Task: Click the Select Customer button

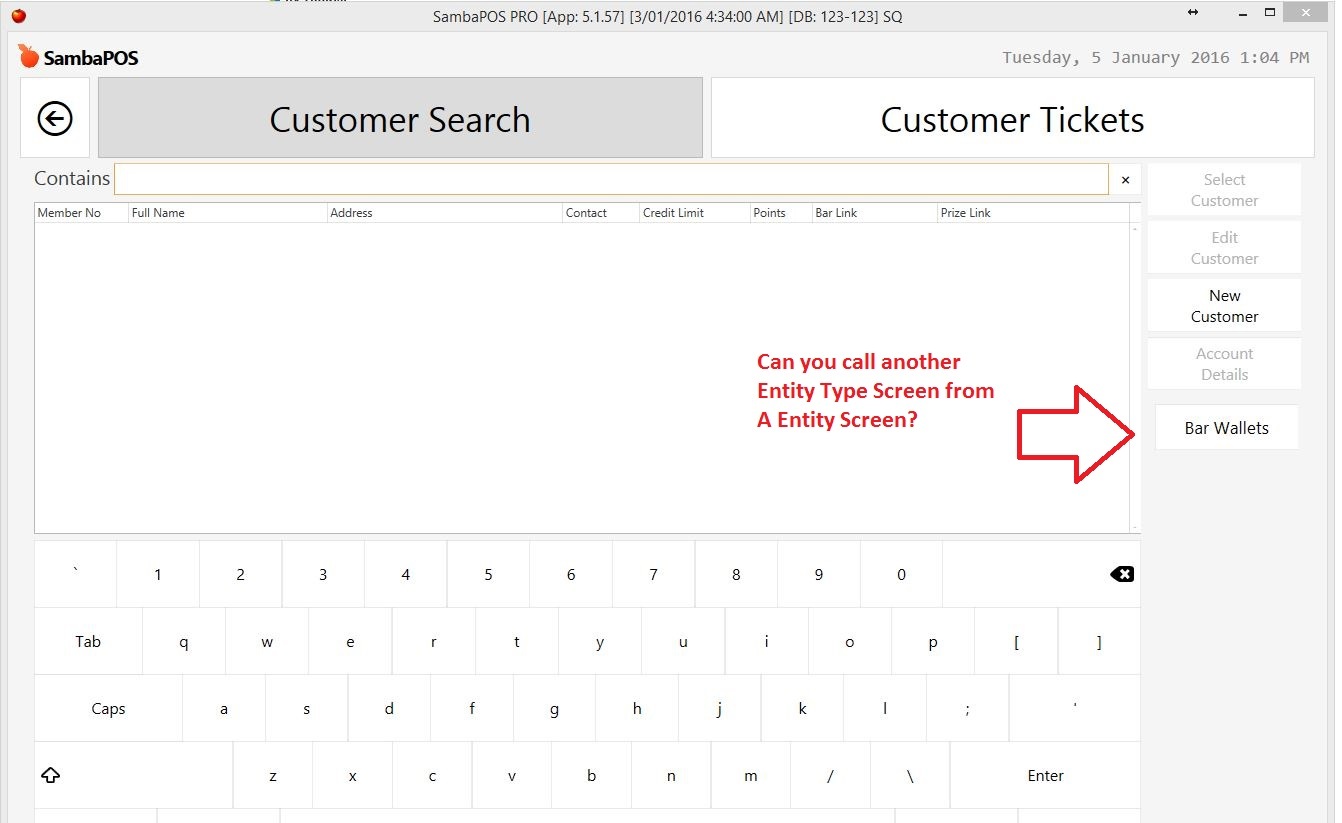Action: (x=1224, y=190)
